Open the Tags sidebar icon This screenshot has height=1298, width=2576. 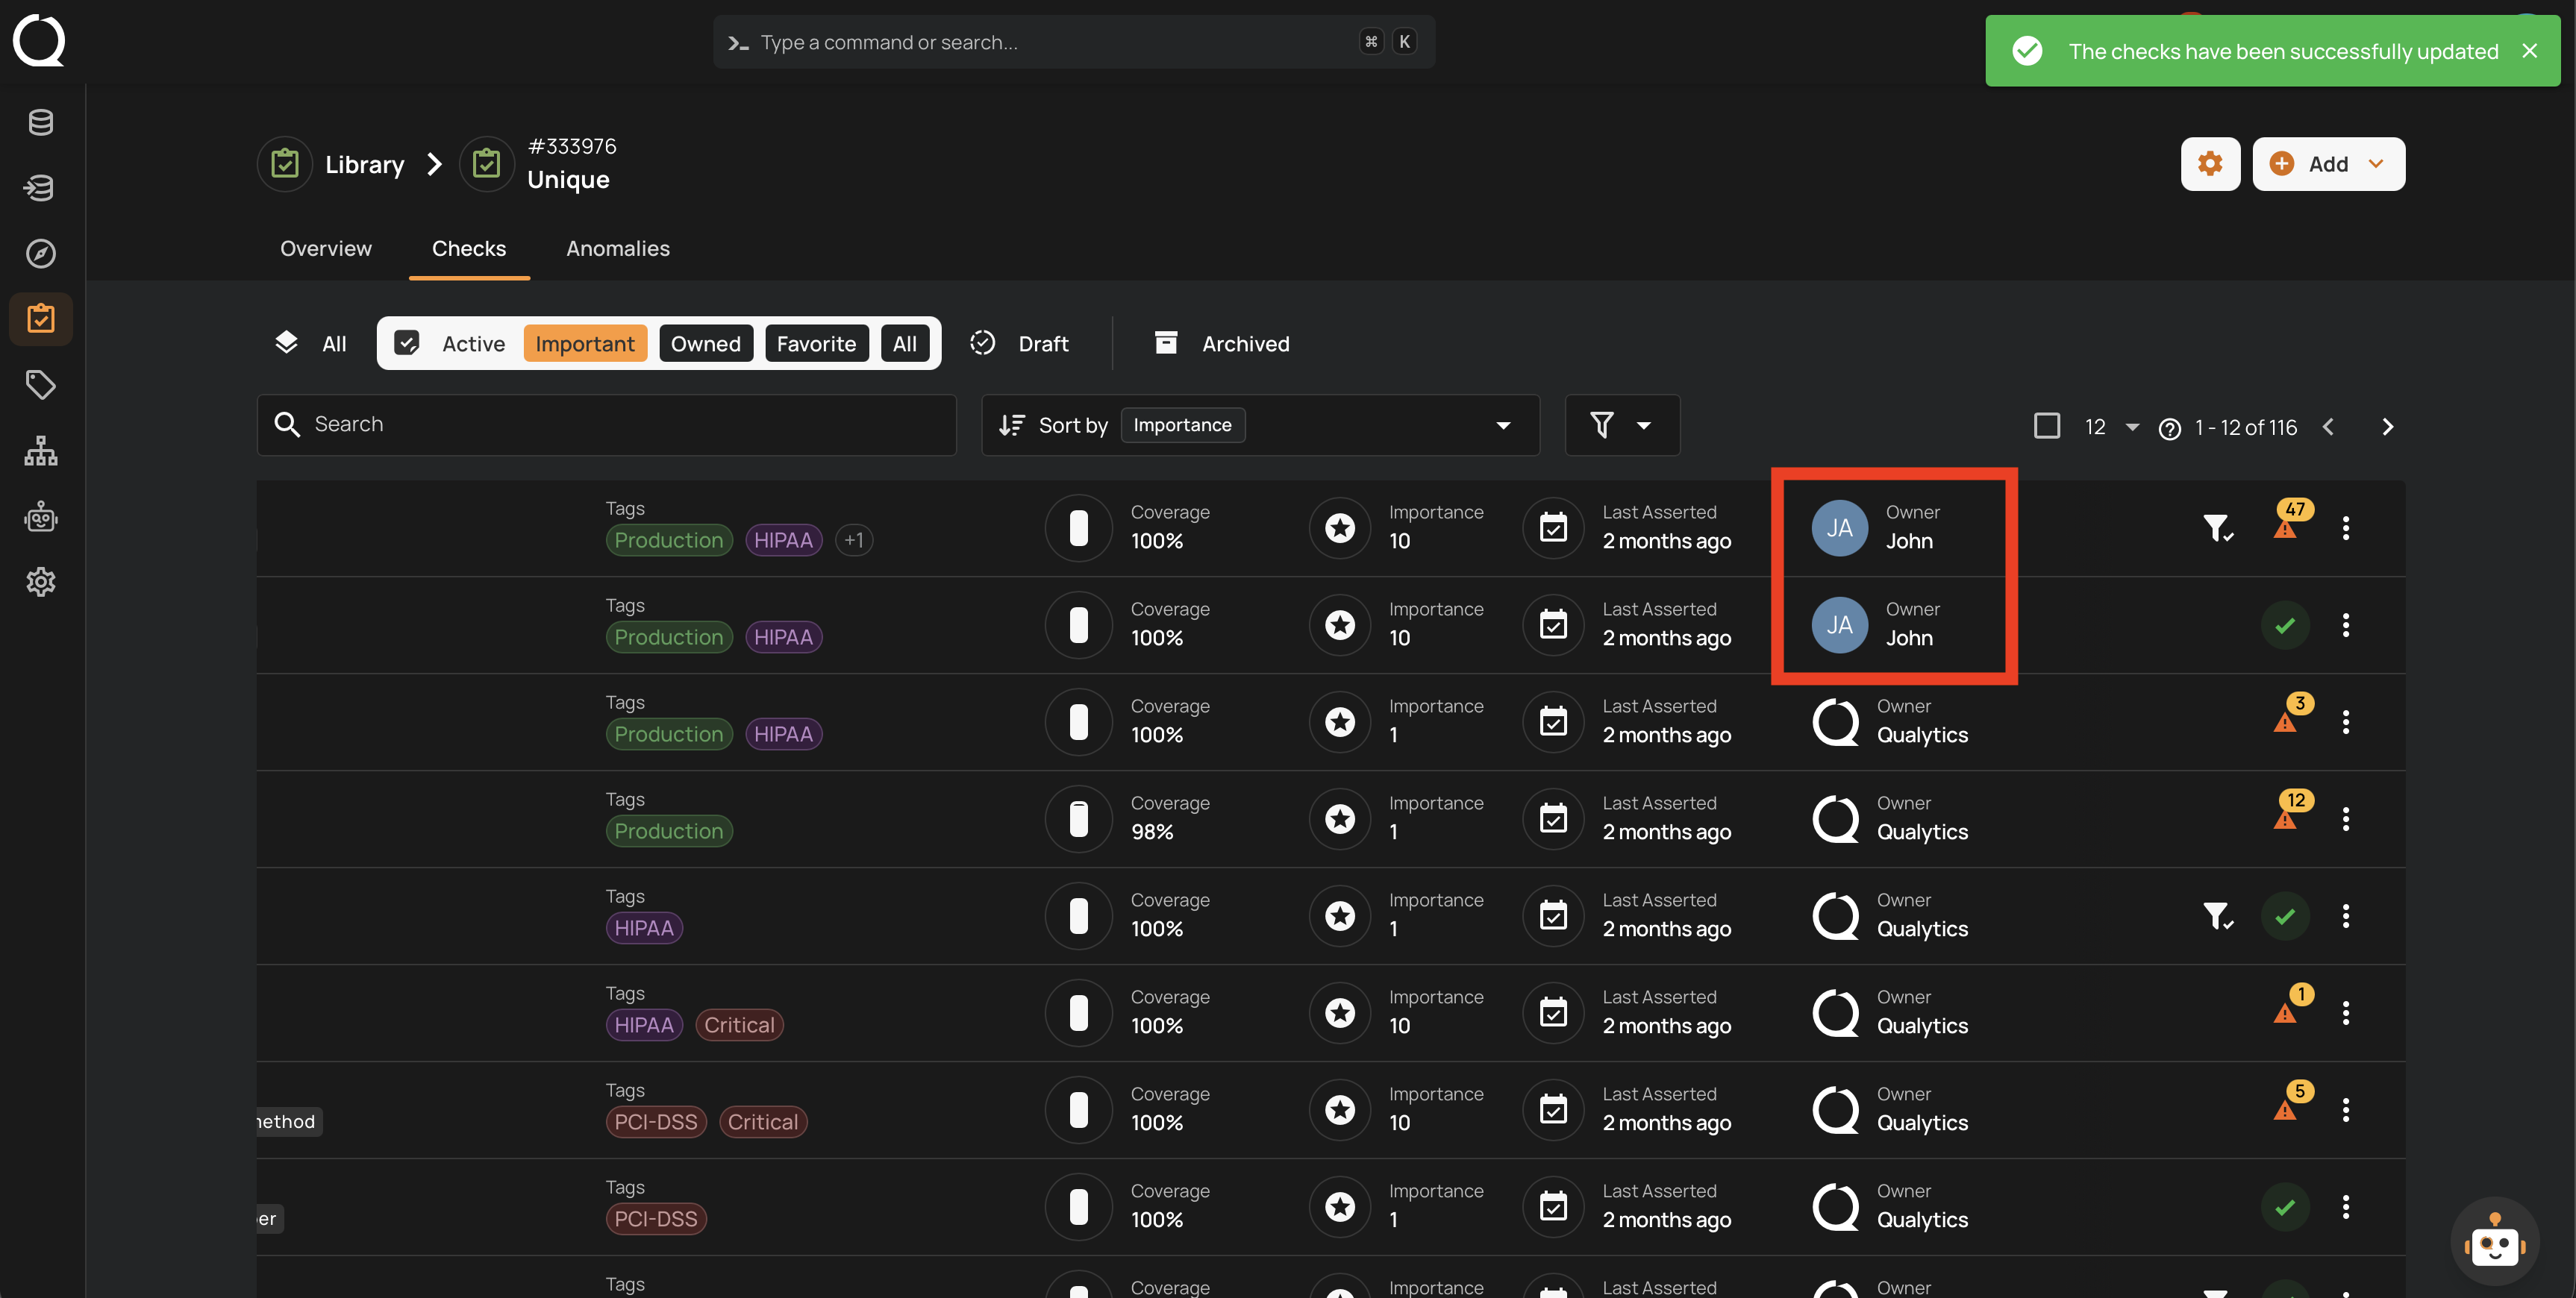pyautogui.click(x=40, y=385)
